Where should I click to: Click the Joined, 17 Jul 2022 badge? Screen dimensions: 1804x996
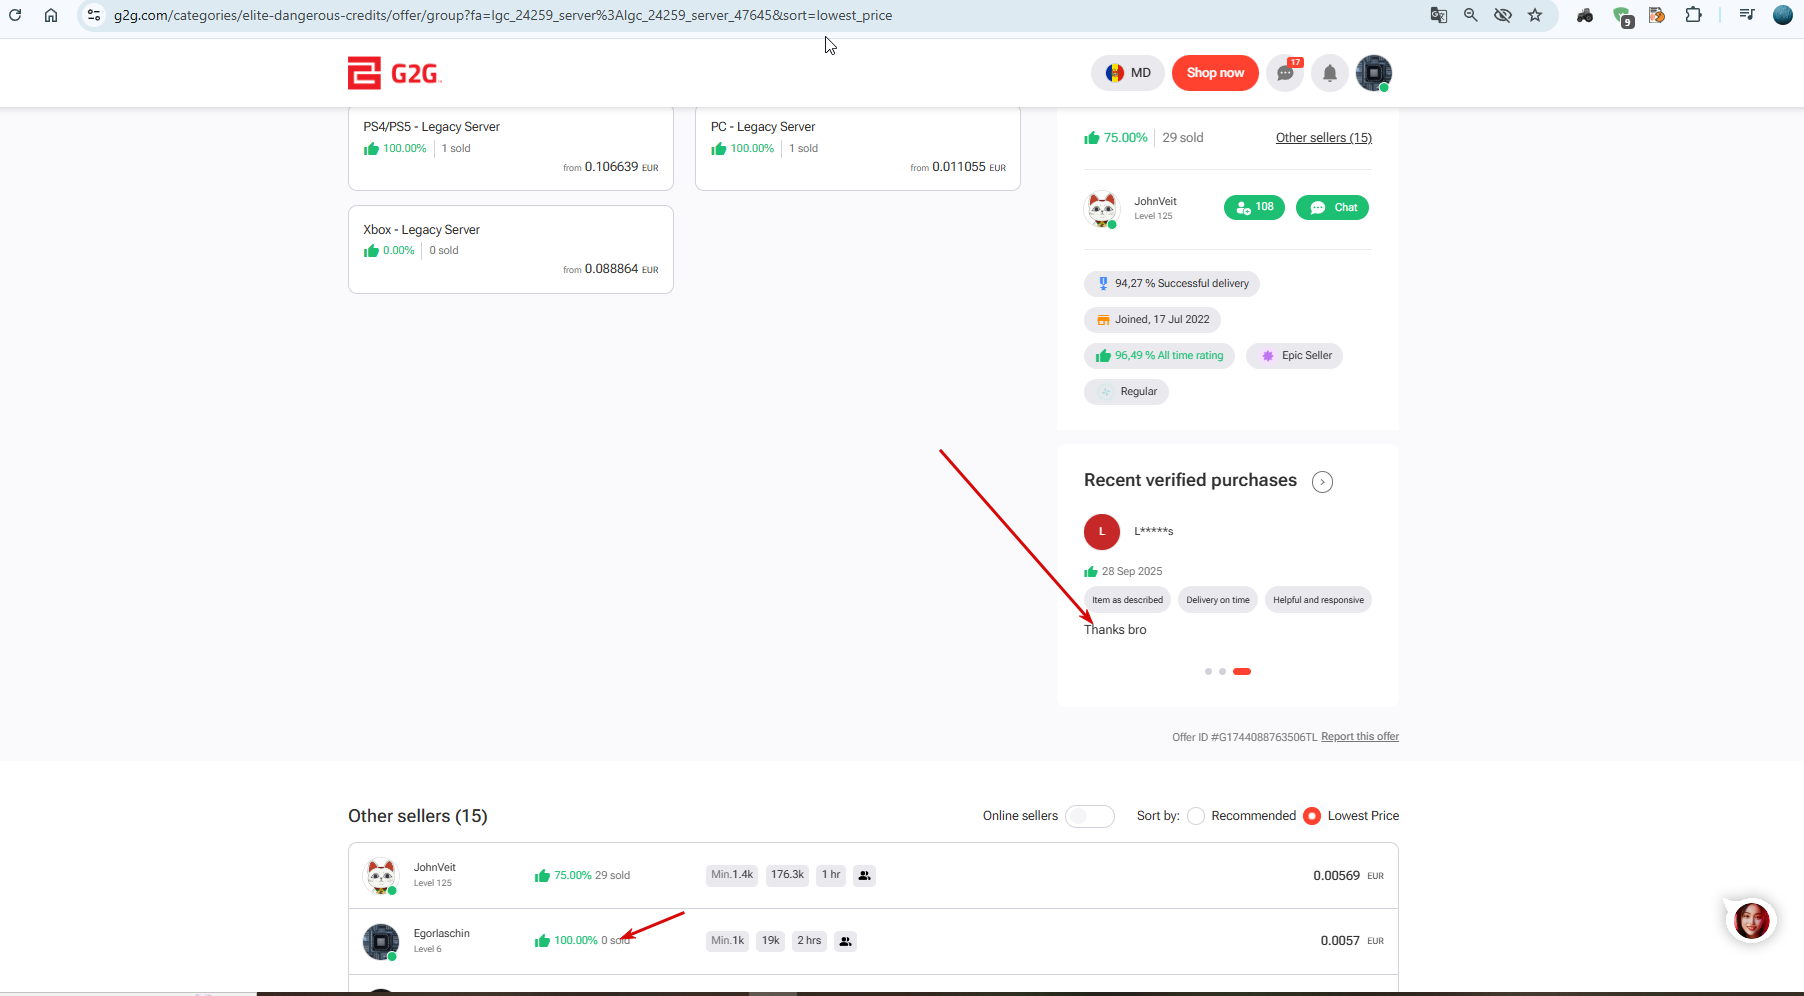pyautogui.click(x=1152, y=320)
